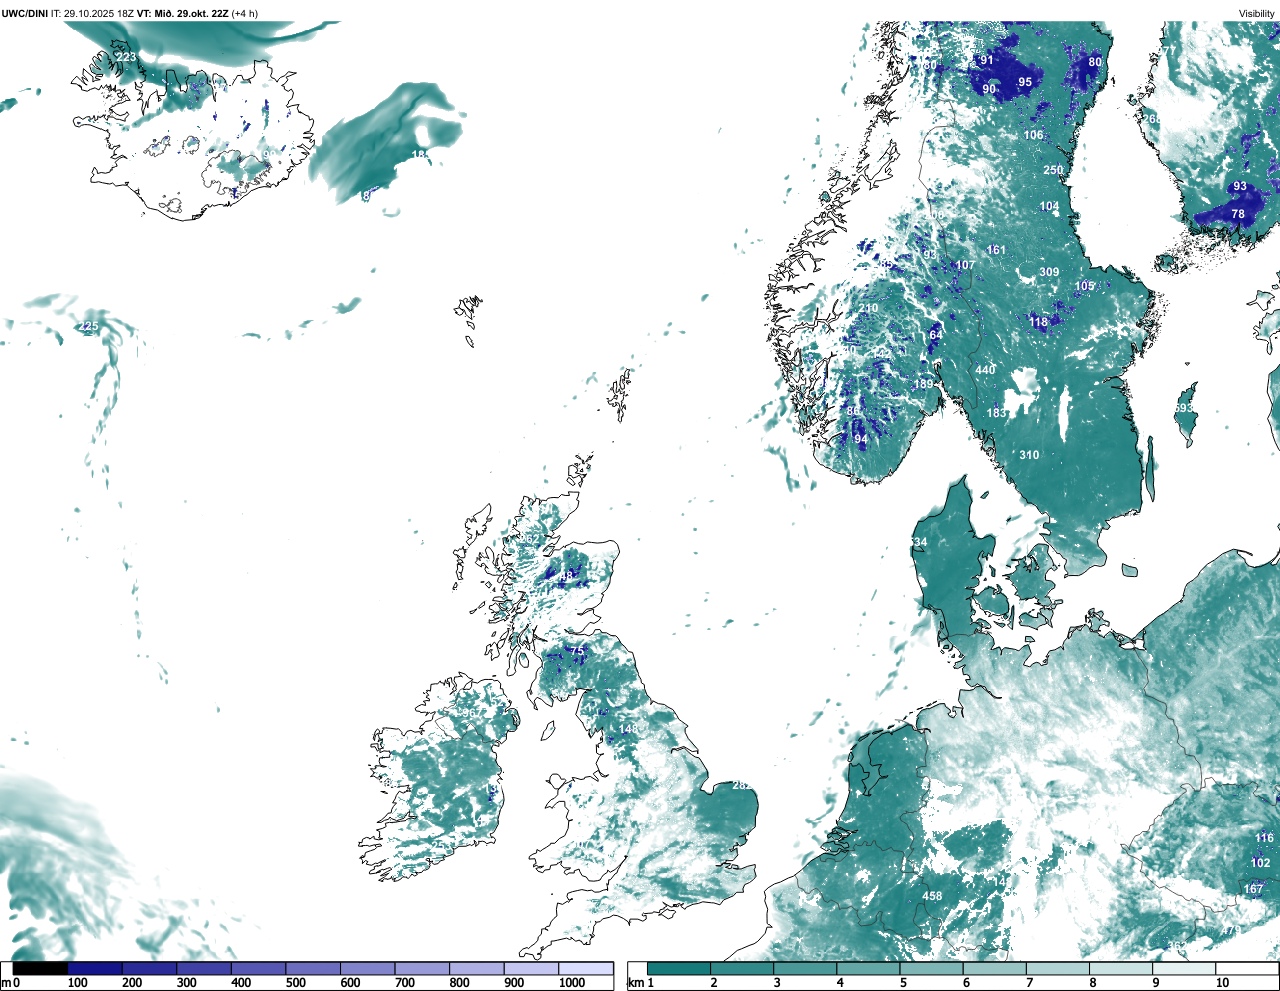The image size is (1280, 991).
Task: Click the initial time '29.10.2025 18Z' text
Action: point(99,13)
